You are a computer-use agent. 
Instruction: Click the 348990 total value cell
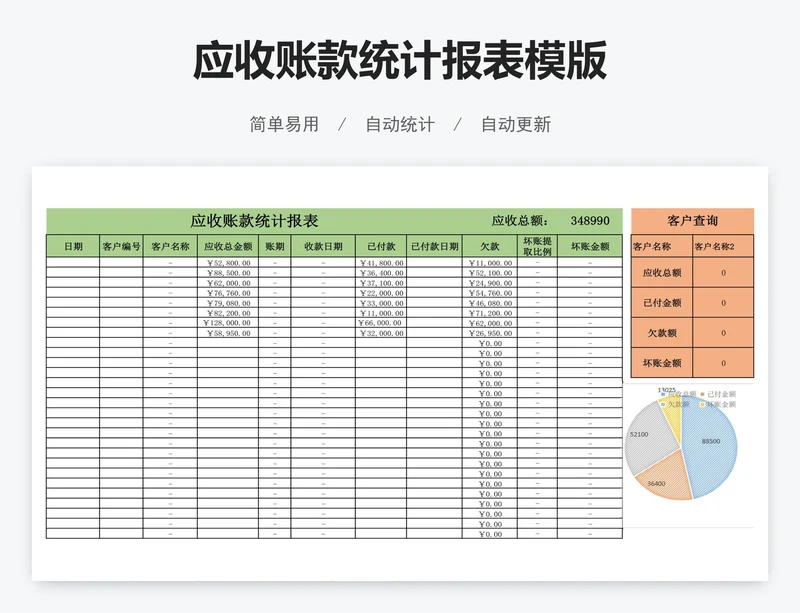(590, 220)
